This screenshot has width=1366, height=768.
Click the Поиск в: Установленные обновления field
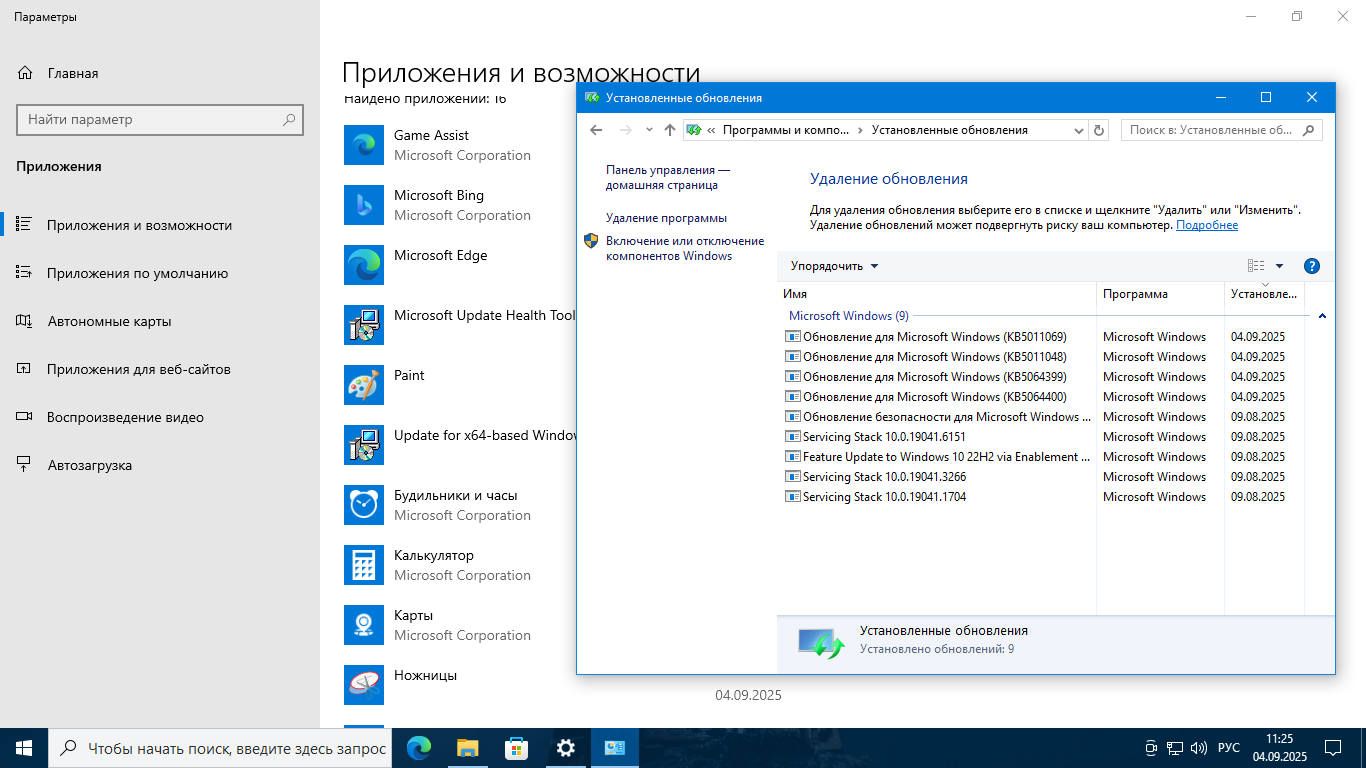(1222, 130)
